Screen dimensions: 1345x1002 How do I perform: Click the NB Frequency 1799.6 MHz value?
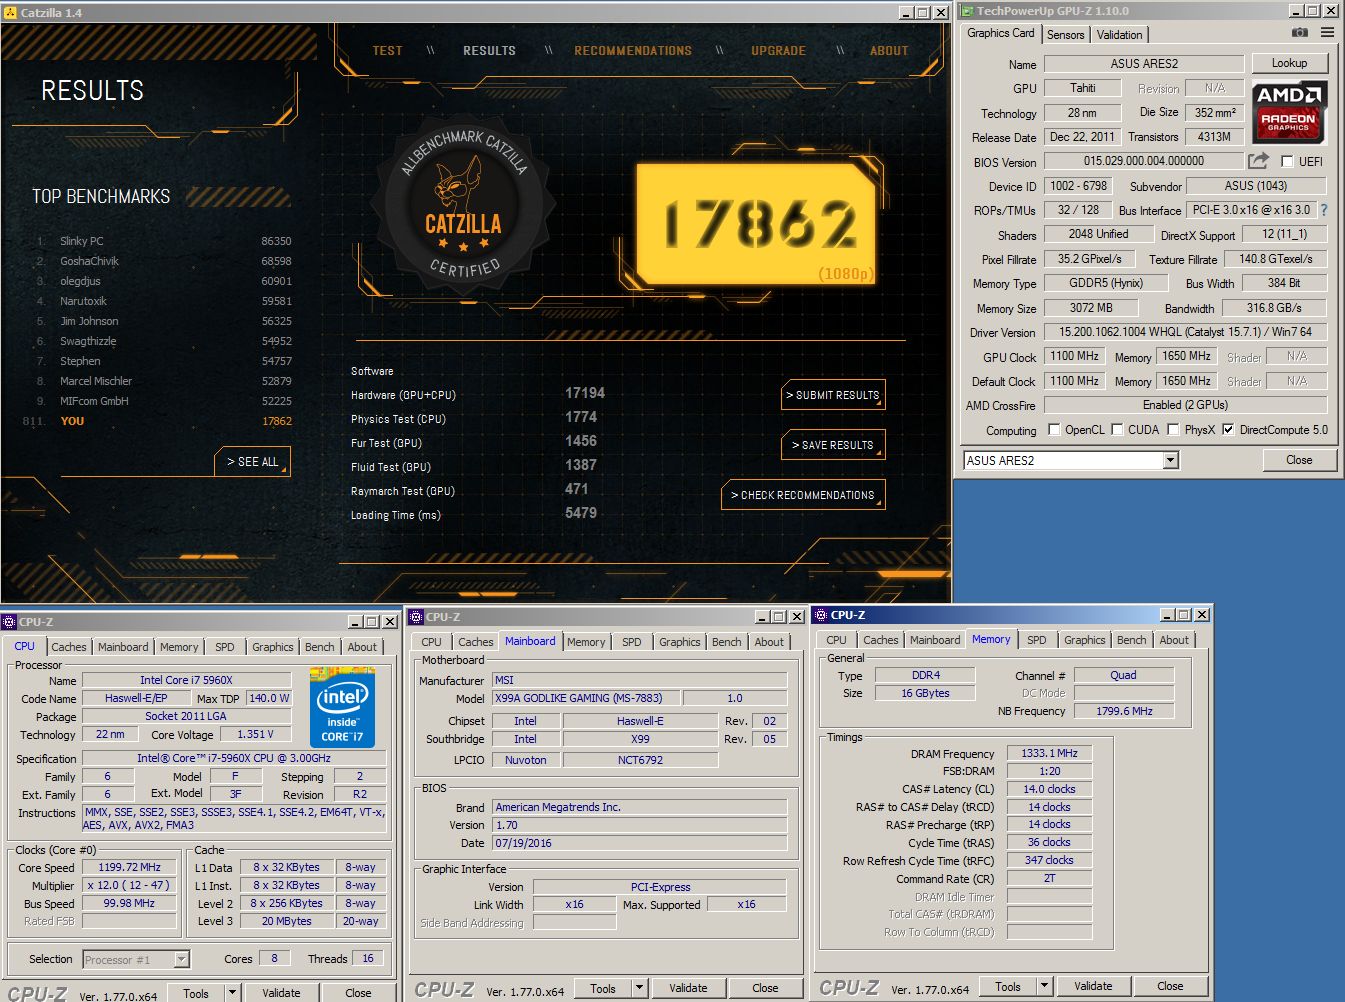click(1124, 711)
